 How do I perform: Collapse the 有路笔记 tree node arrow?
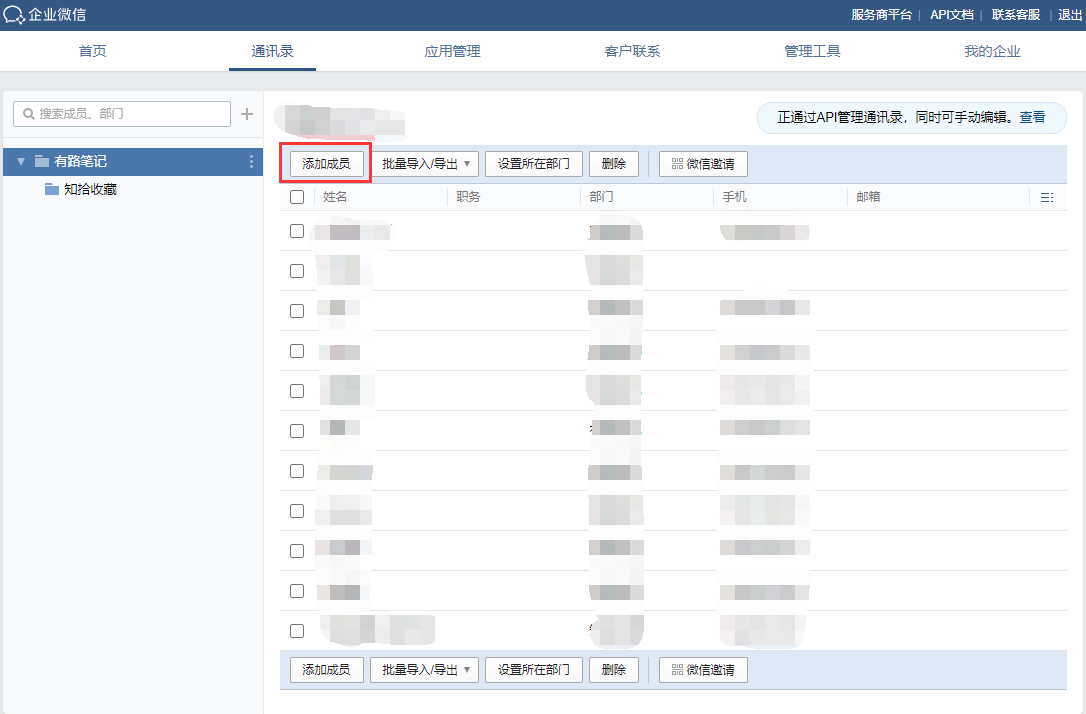pyautogui.click(x=21, y=162)
